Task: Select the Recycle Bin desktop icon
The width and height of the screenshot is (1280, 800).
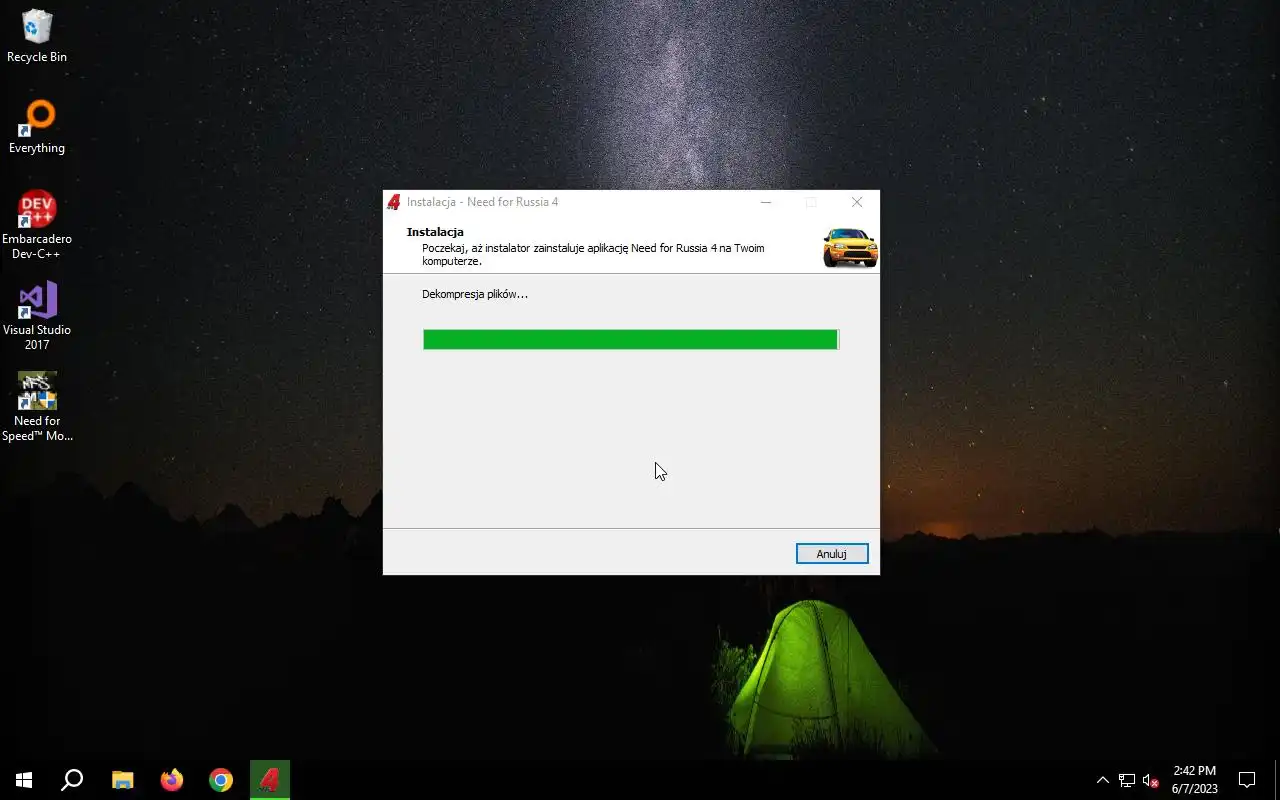Action: [x=37, y=36]
